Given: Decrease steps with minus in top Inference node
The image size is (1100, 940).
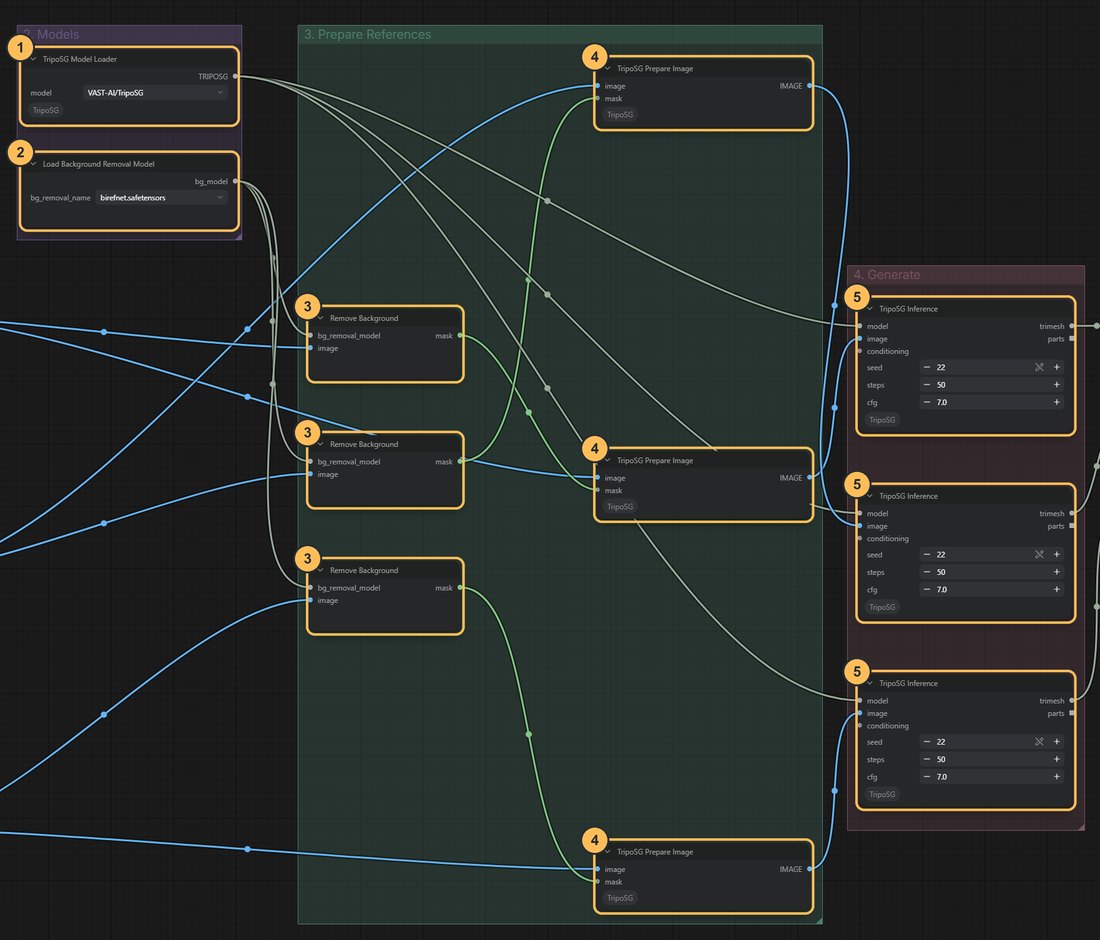Looking at the screenshot, I should [927, 385].
